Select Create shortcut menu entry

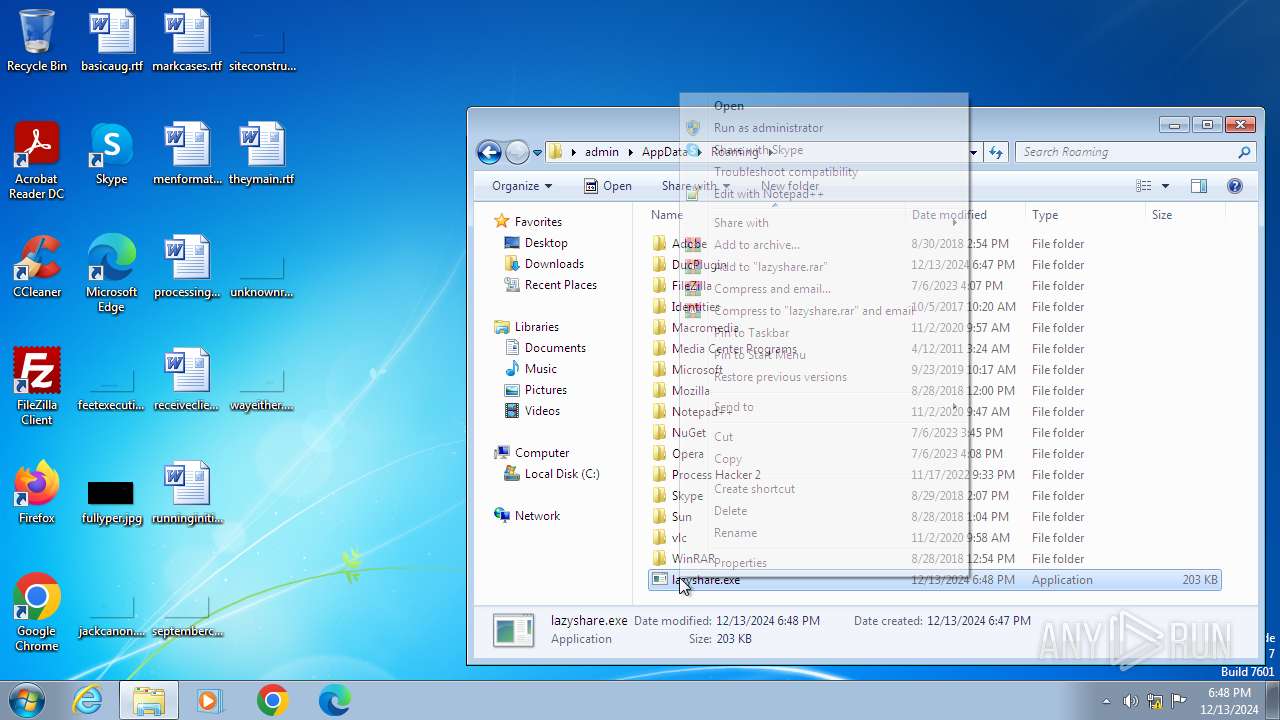825,489
